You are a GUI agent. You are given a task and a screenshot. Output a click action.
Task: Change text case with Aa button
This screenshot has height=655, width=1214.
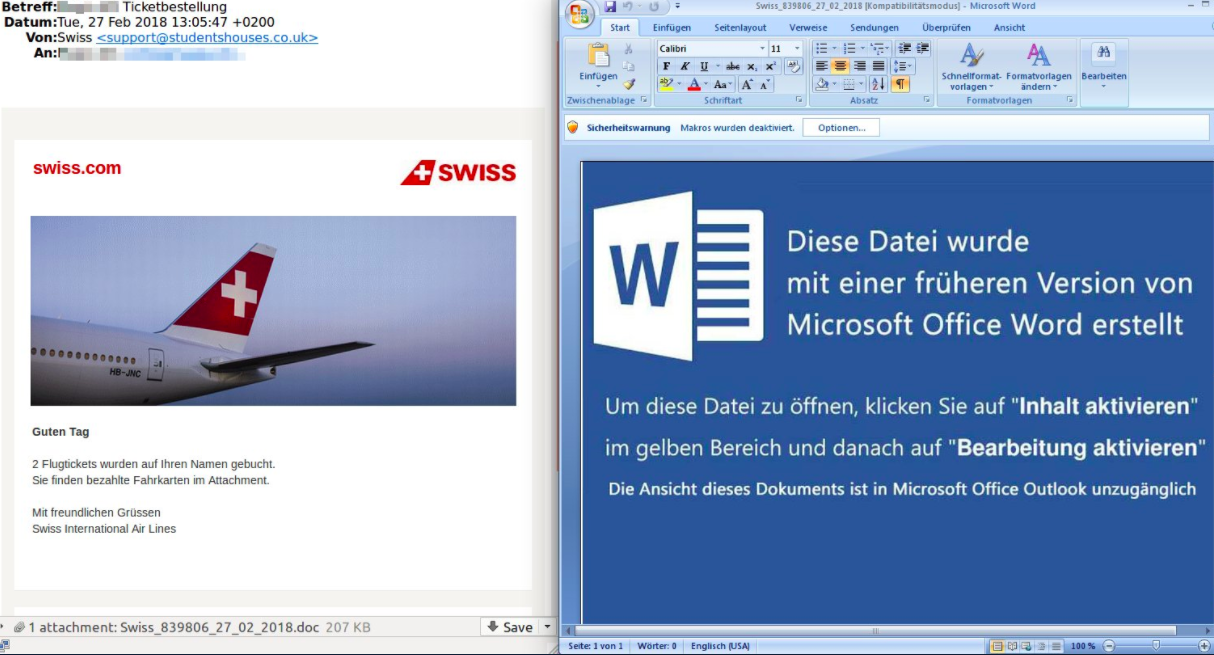coord(721,84)
